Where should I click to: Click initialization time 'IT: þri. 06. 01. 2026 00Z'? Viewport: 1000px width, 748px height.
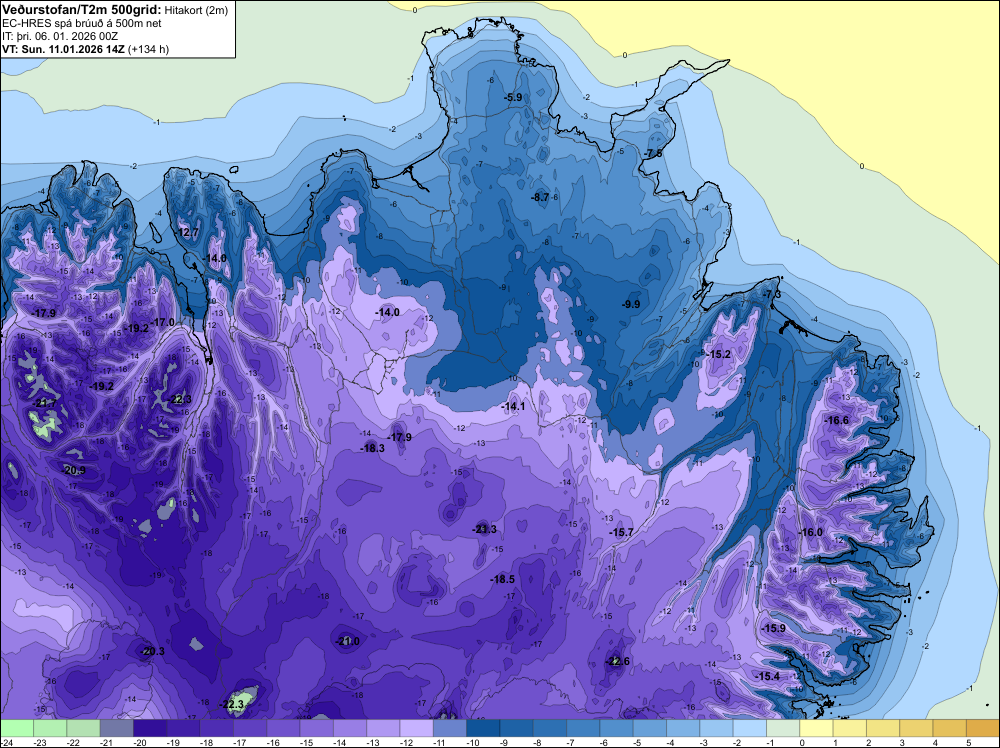point(60,36)
